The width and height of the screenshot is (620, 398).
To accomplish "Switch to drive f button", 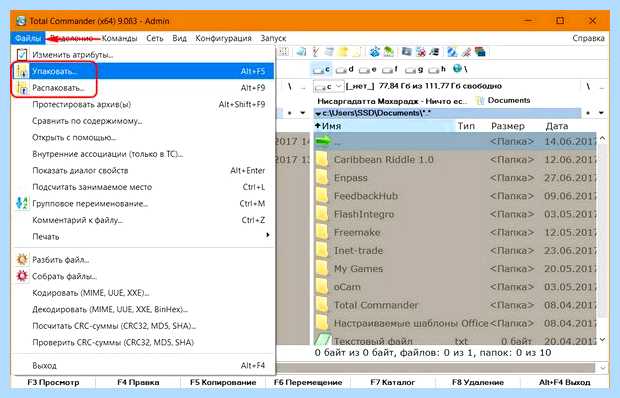I will [x=390, y=70].
